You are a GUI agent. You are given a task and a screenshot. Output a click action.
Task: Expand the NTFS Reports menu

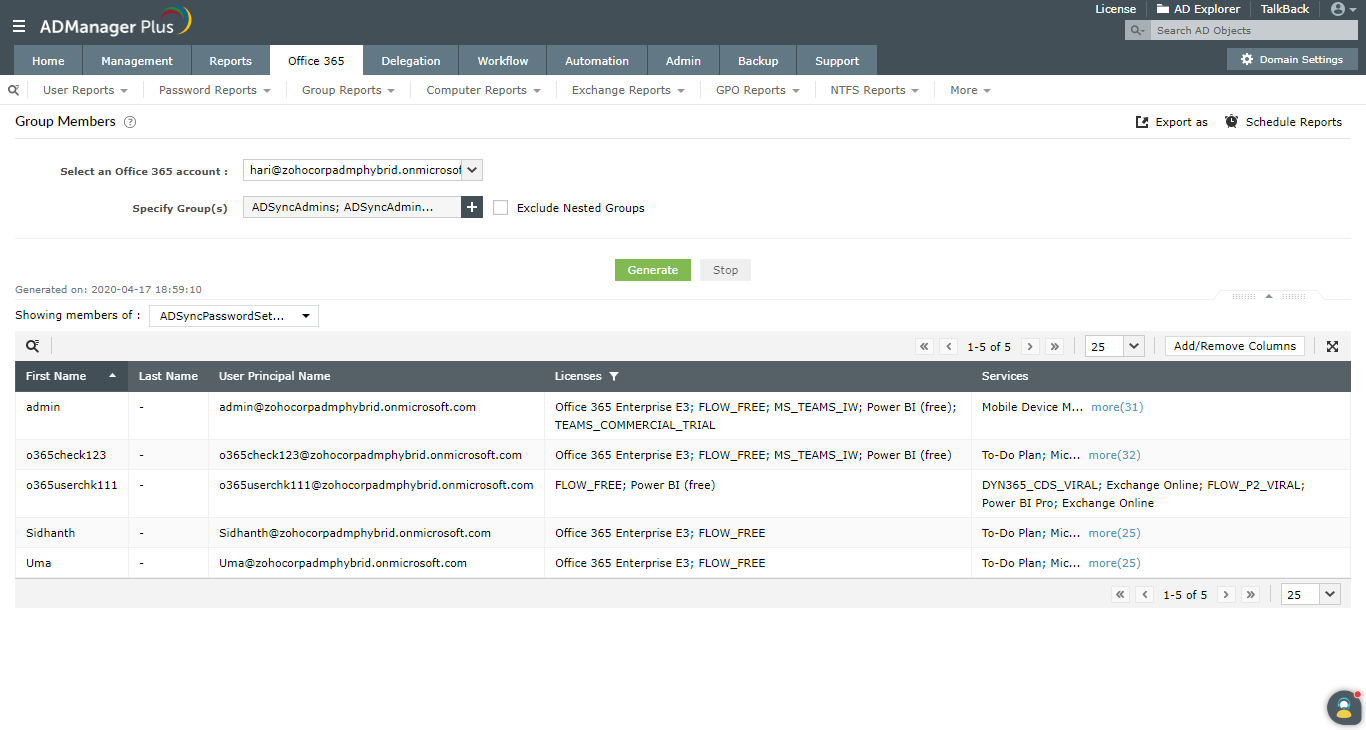point(874,90)
